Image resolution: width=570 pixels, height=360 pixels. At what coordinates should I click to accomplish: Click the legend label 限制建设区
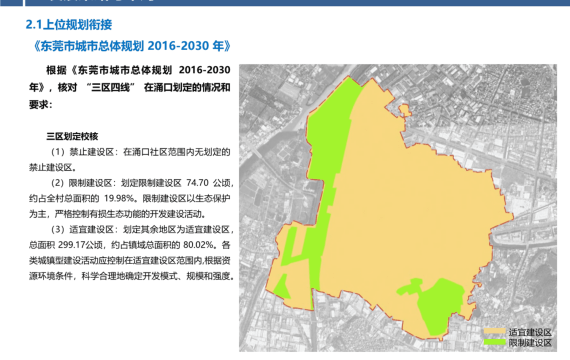530,343
